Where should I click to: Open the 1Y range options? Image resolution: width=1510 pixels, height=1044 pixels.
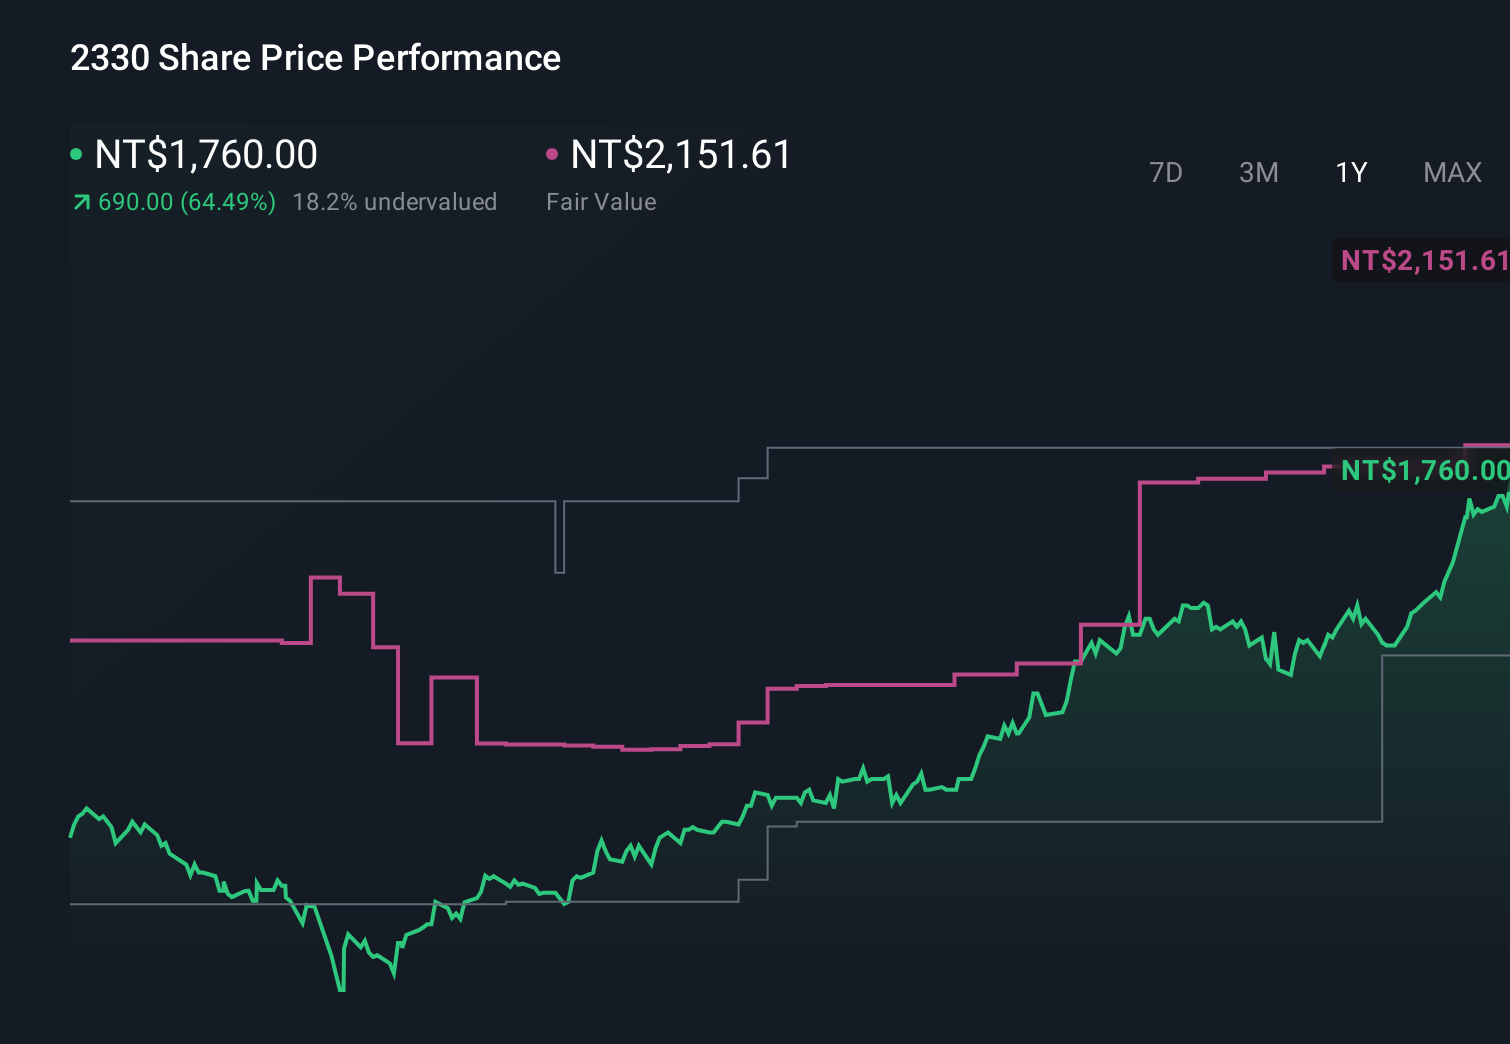(x=1350, y=172)
